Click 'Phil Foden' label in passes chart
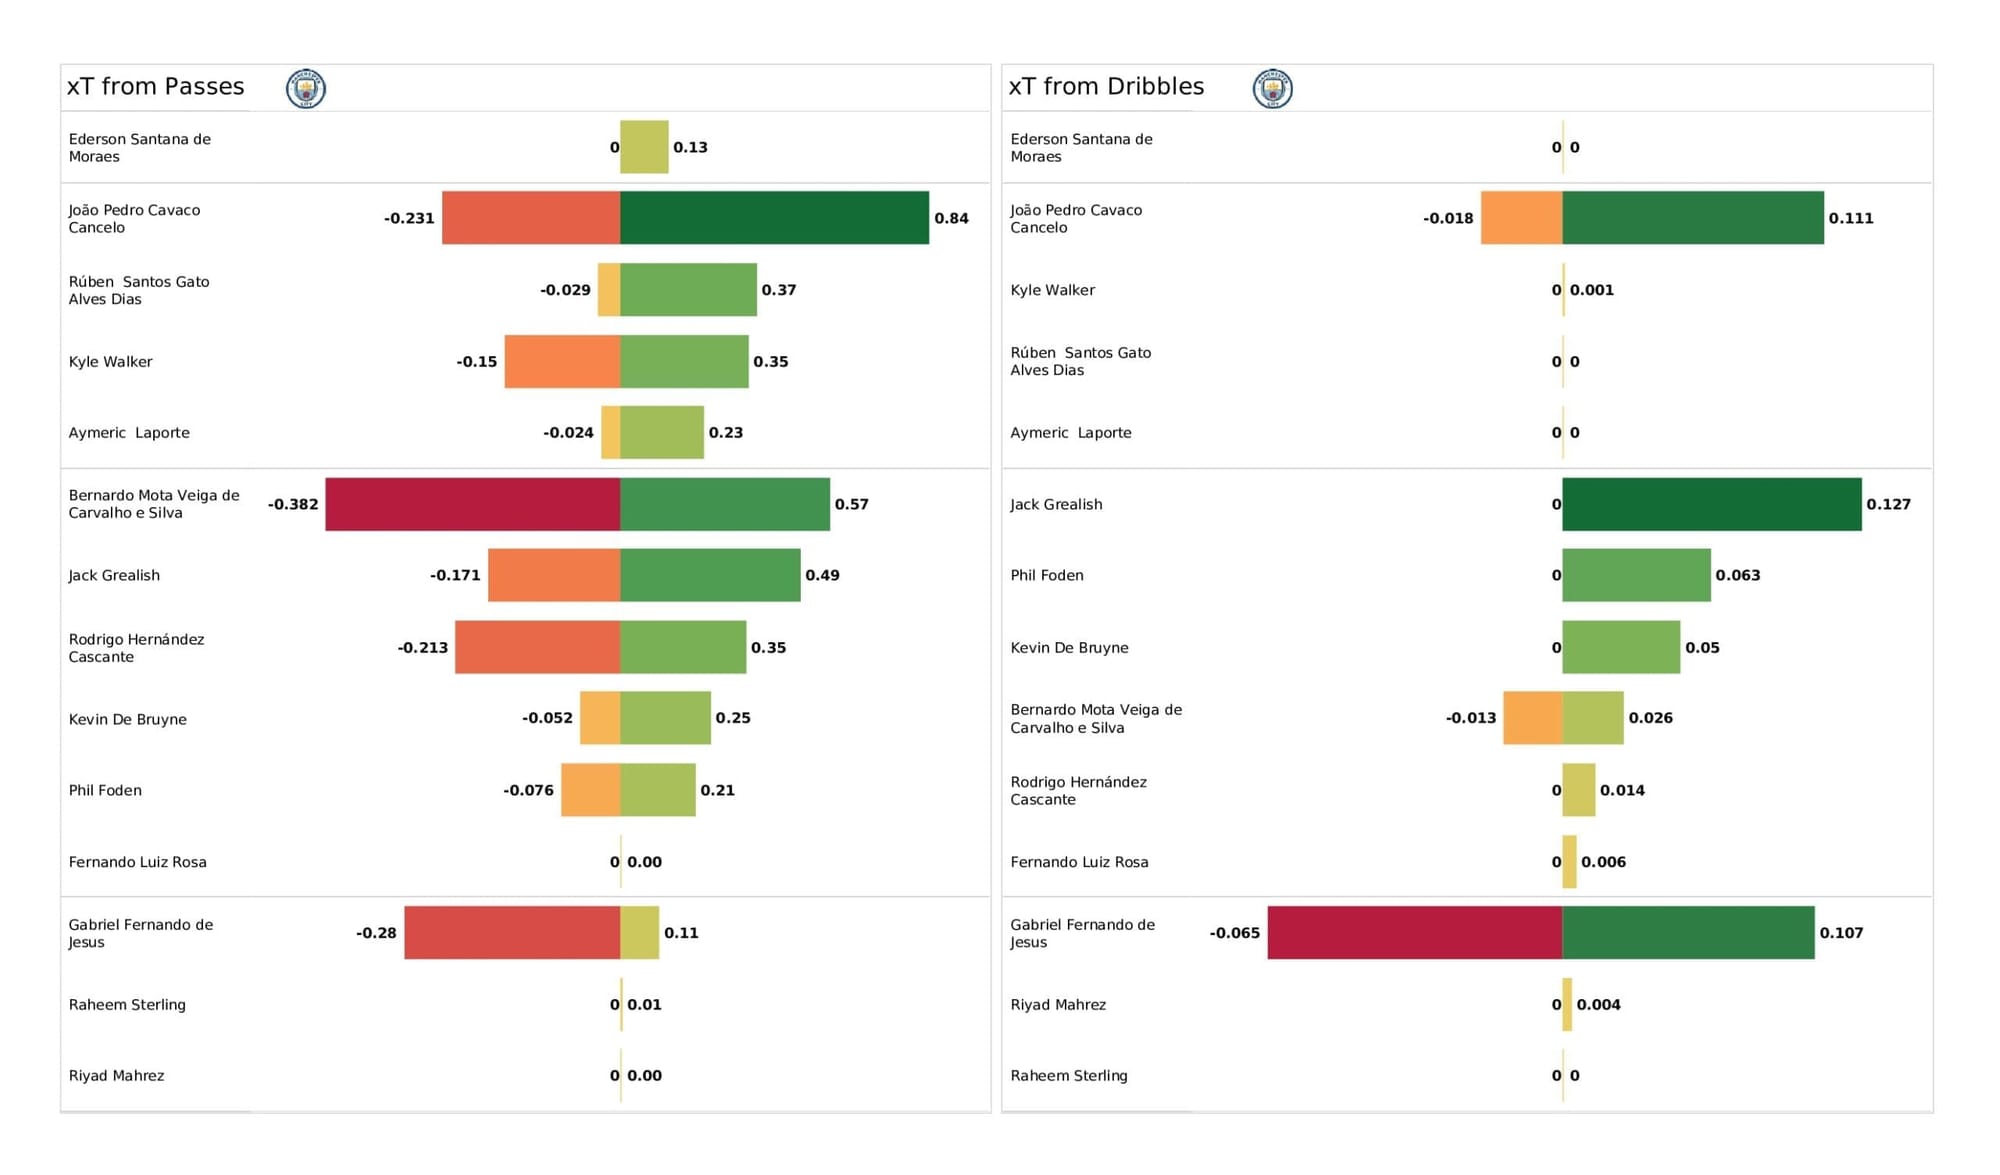The image size is (2000, 1175). (x=105, y=790)
